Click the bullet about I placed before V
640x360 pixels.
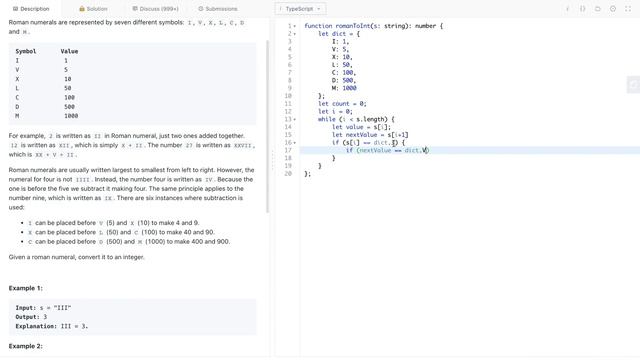click(x=113, y=223)
